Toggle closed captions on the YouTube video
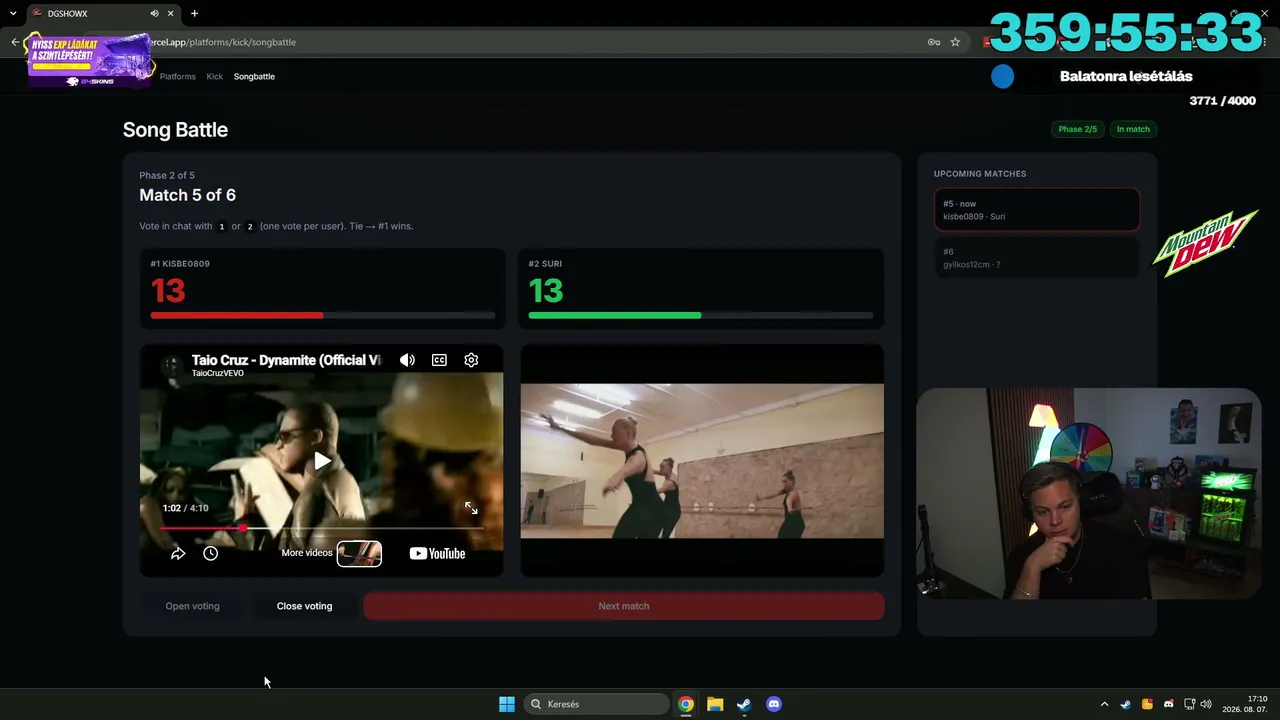Viewport: 1280px width, 720px height. coord(439,360)
